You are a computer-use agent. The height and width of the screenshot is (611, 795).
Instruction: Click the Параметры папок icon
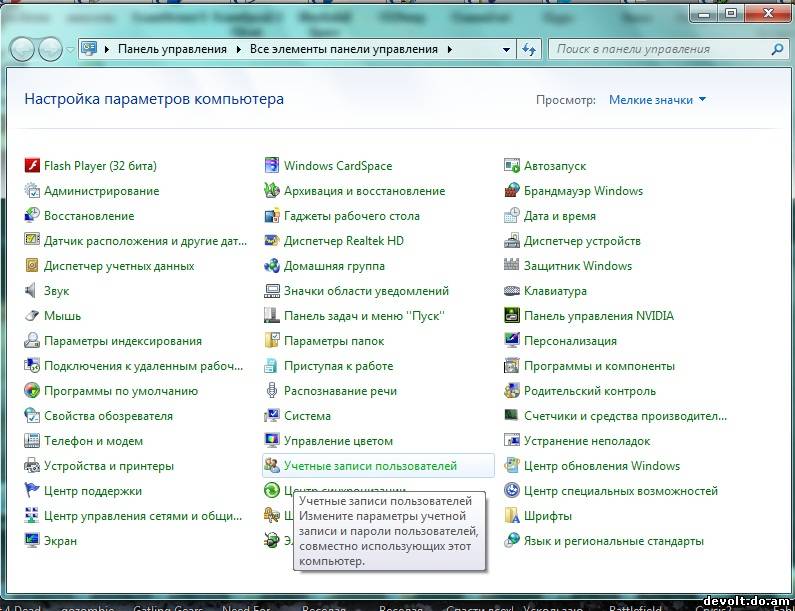[x=272, y=341]
